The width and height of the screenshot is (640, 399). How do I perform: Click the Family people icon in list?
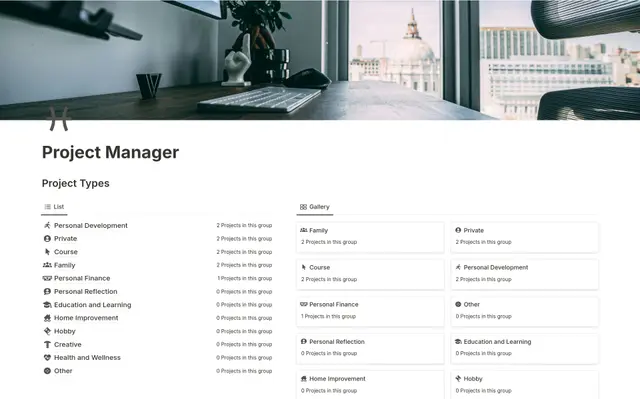coord(47,265)
